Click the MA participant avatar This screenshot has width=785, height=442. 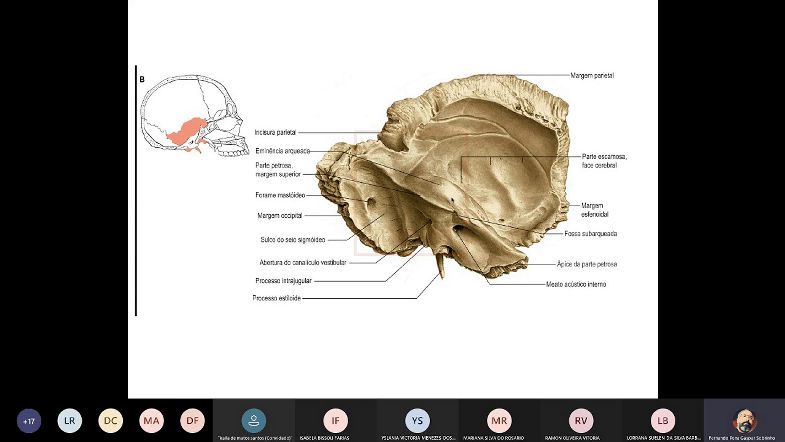[151, 421]
